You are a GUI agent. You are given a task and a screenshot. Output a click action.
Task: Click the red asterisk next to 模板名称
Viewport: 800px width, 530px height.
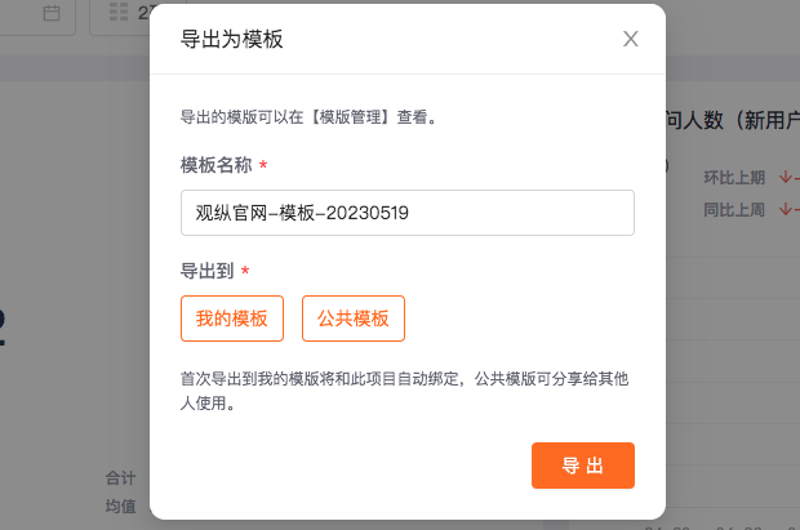click(263, 165)
